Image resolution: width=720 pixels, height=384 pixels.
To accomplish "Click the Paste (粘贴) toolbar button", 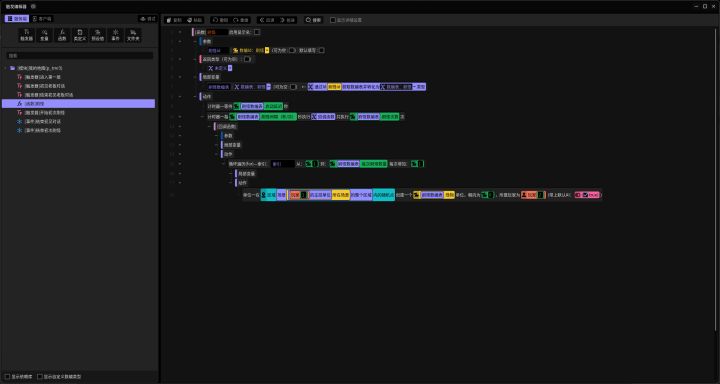I will 195,20.
